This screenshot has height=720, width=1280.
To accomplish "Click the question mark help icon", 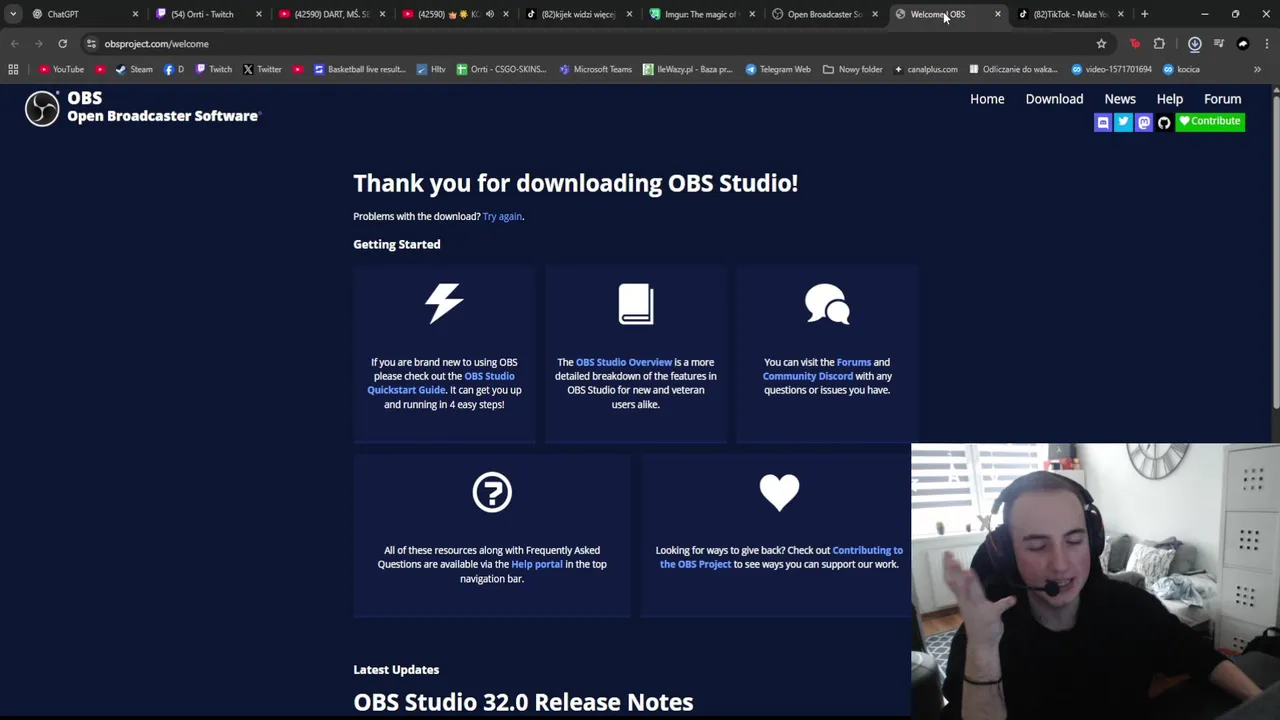I will (492, 492).
